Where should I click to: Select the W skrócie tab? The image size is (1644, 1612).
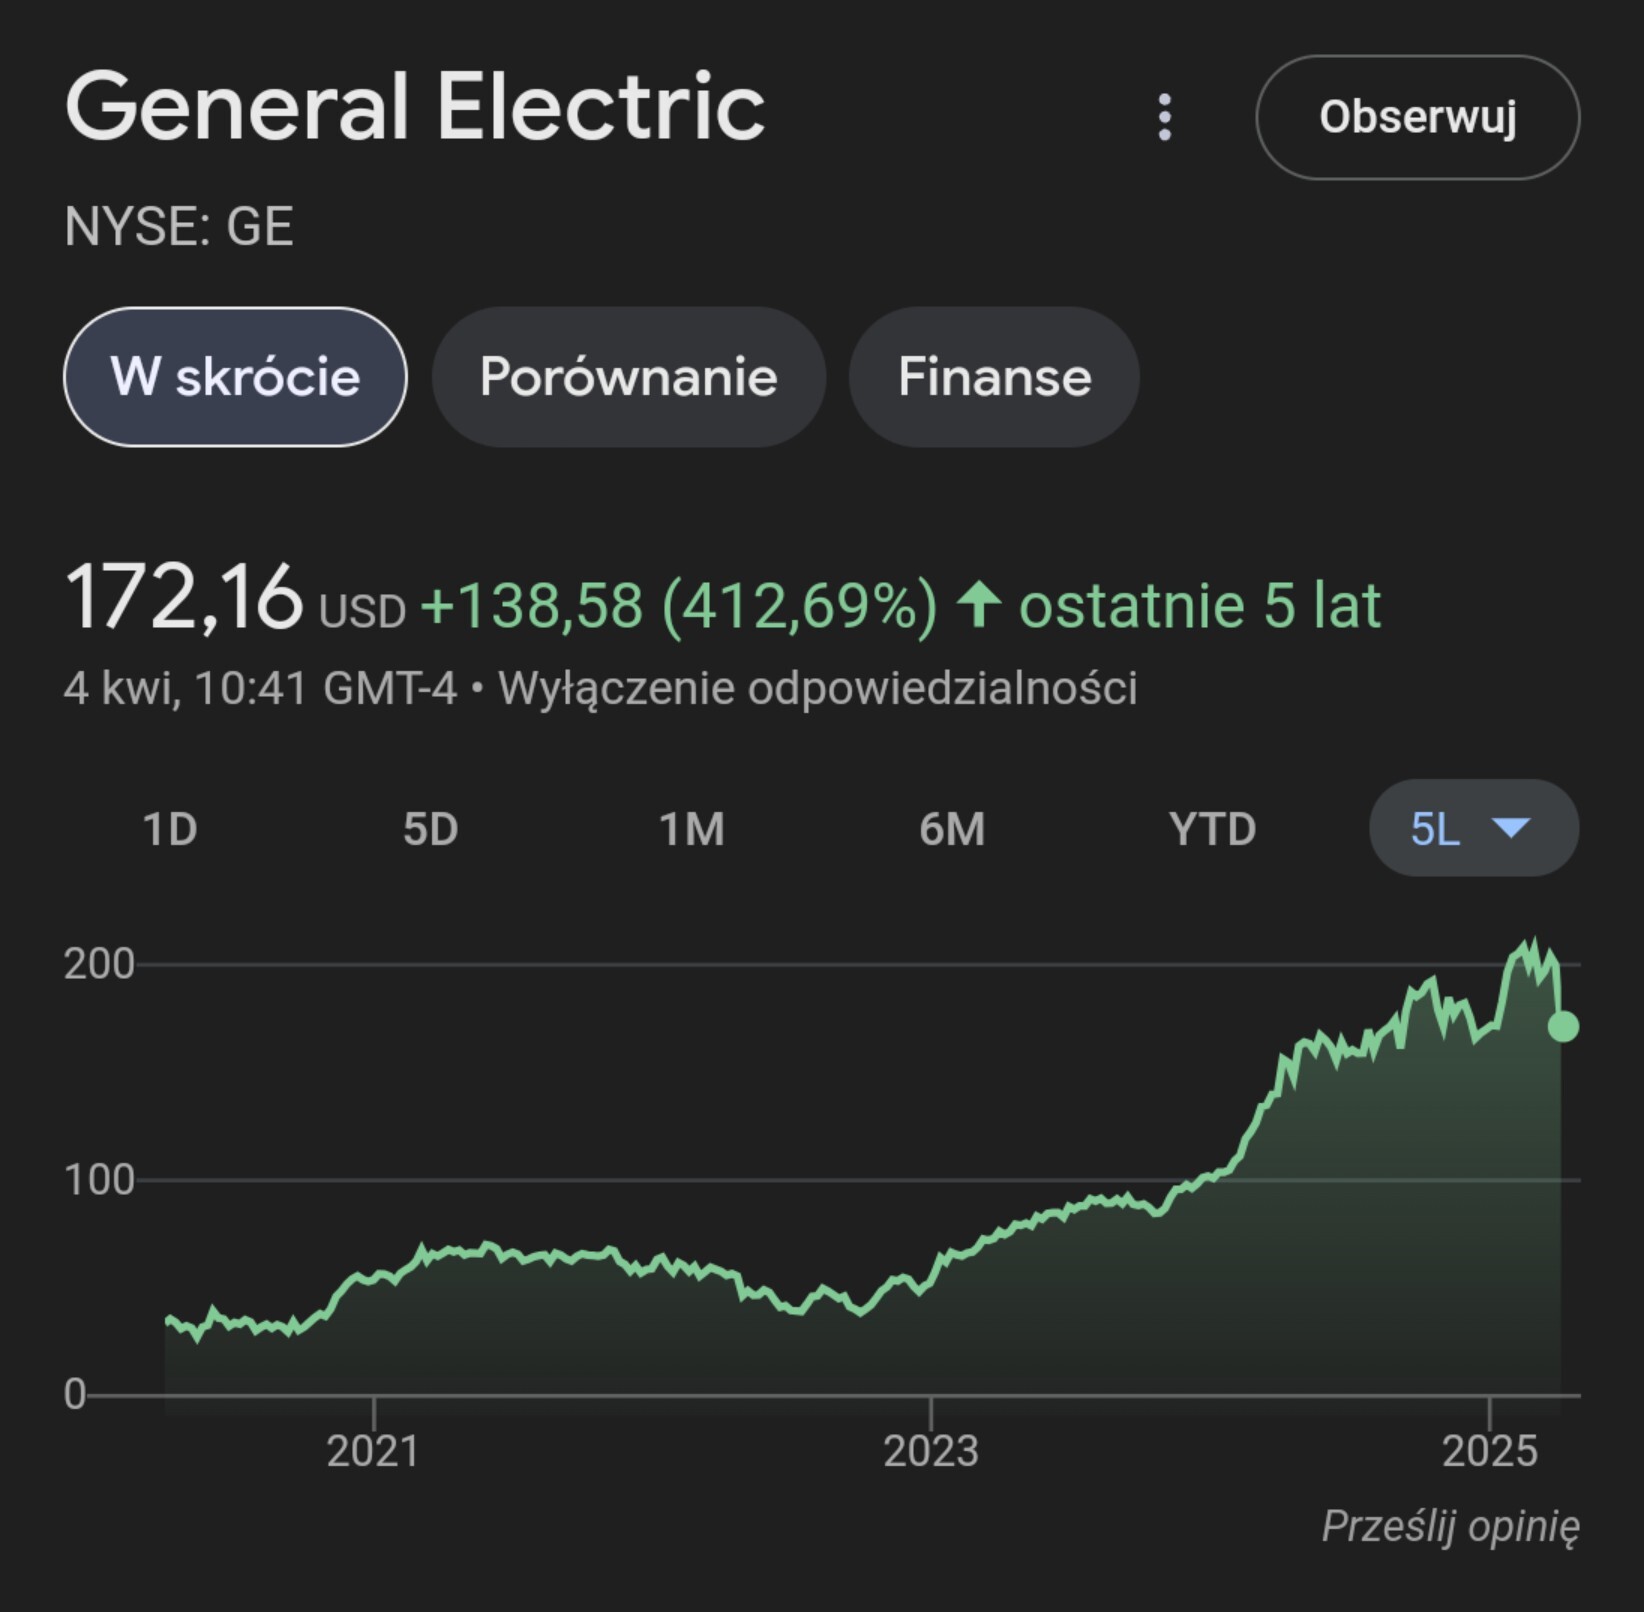(x=235, y=377)
